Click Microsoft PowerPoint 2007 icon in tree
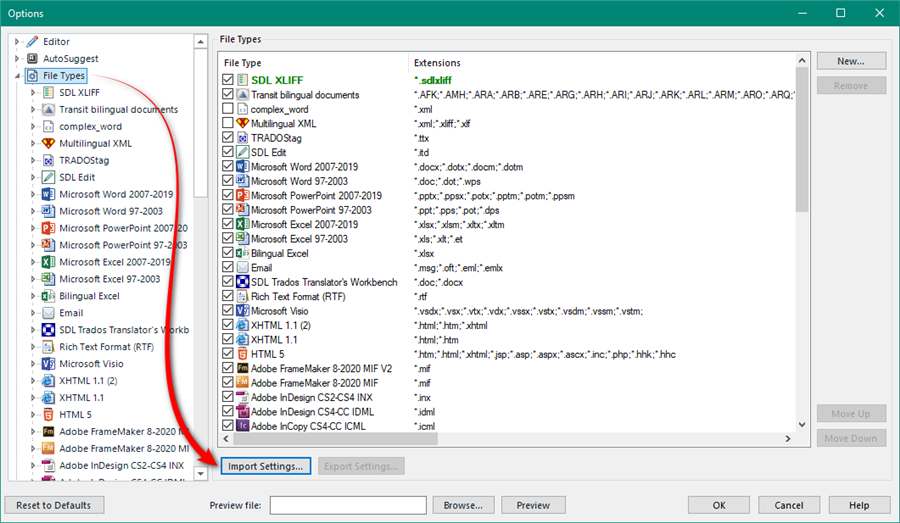 click(49, 228)
